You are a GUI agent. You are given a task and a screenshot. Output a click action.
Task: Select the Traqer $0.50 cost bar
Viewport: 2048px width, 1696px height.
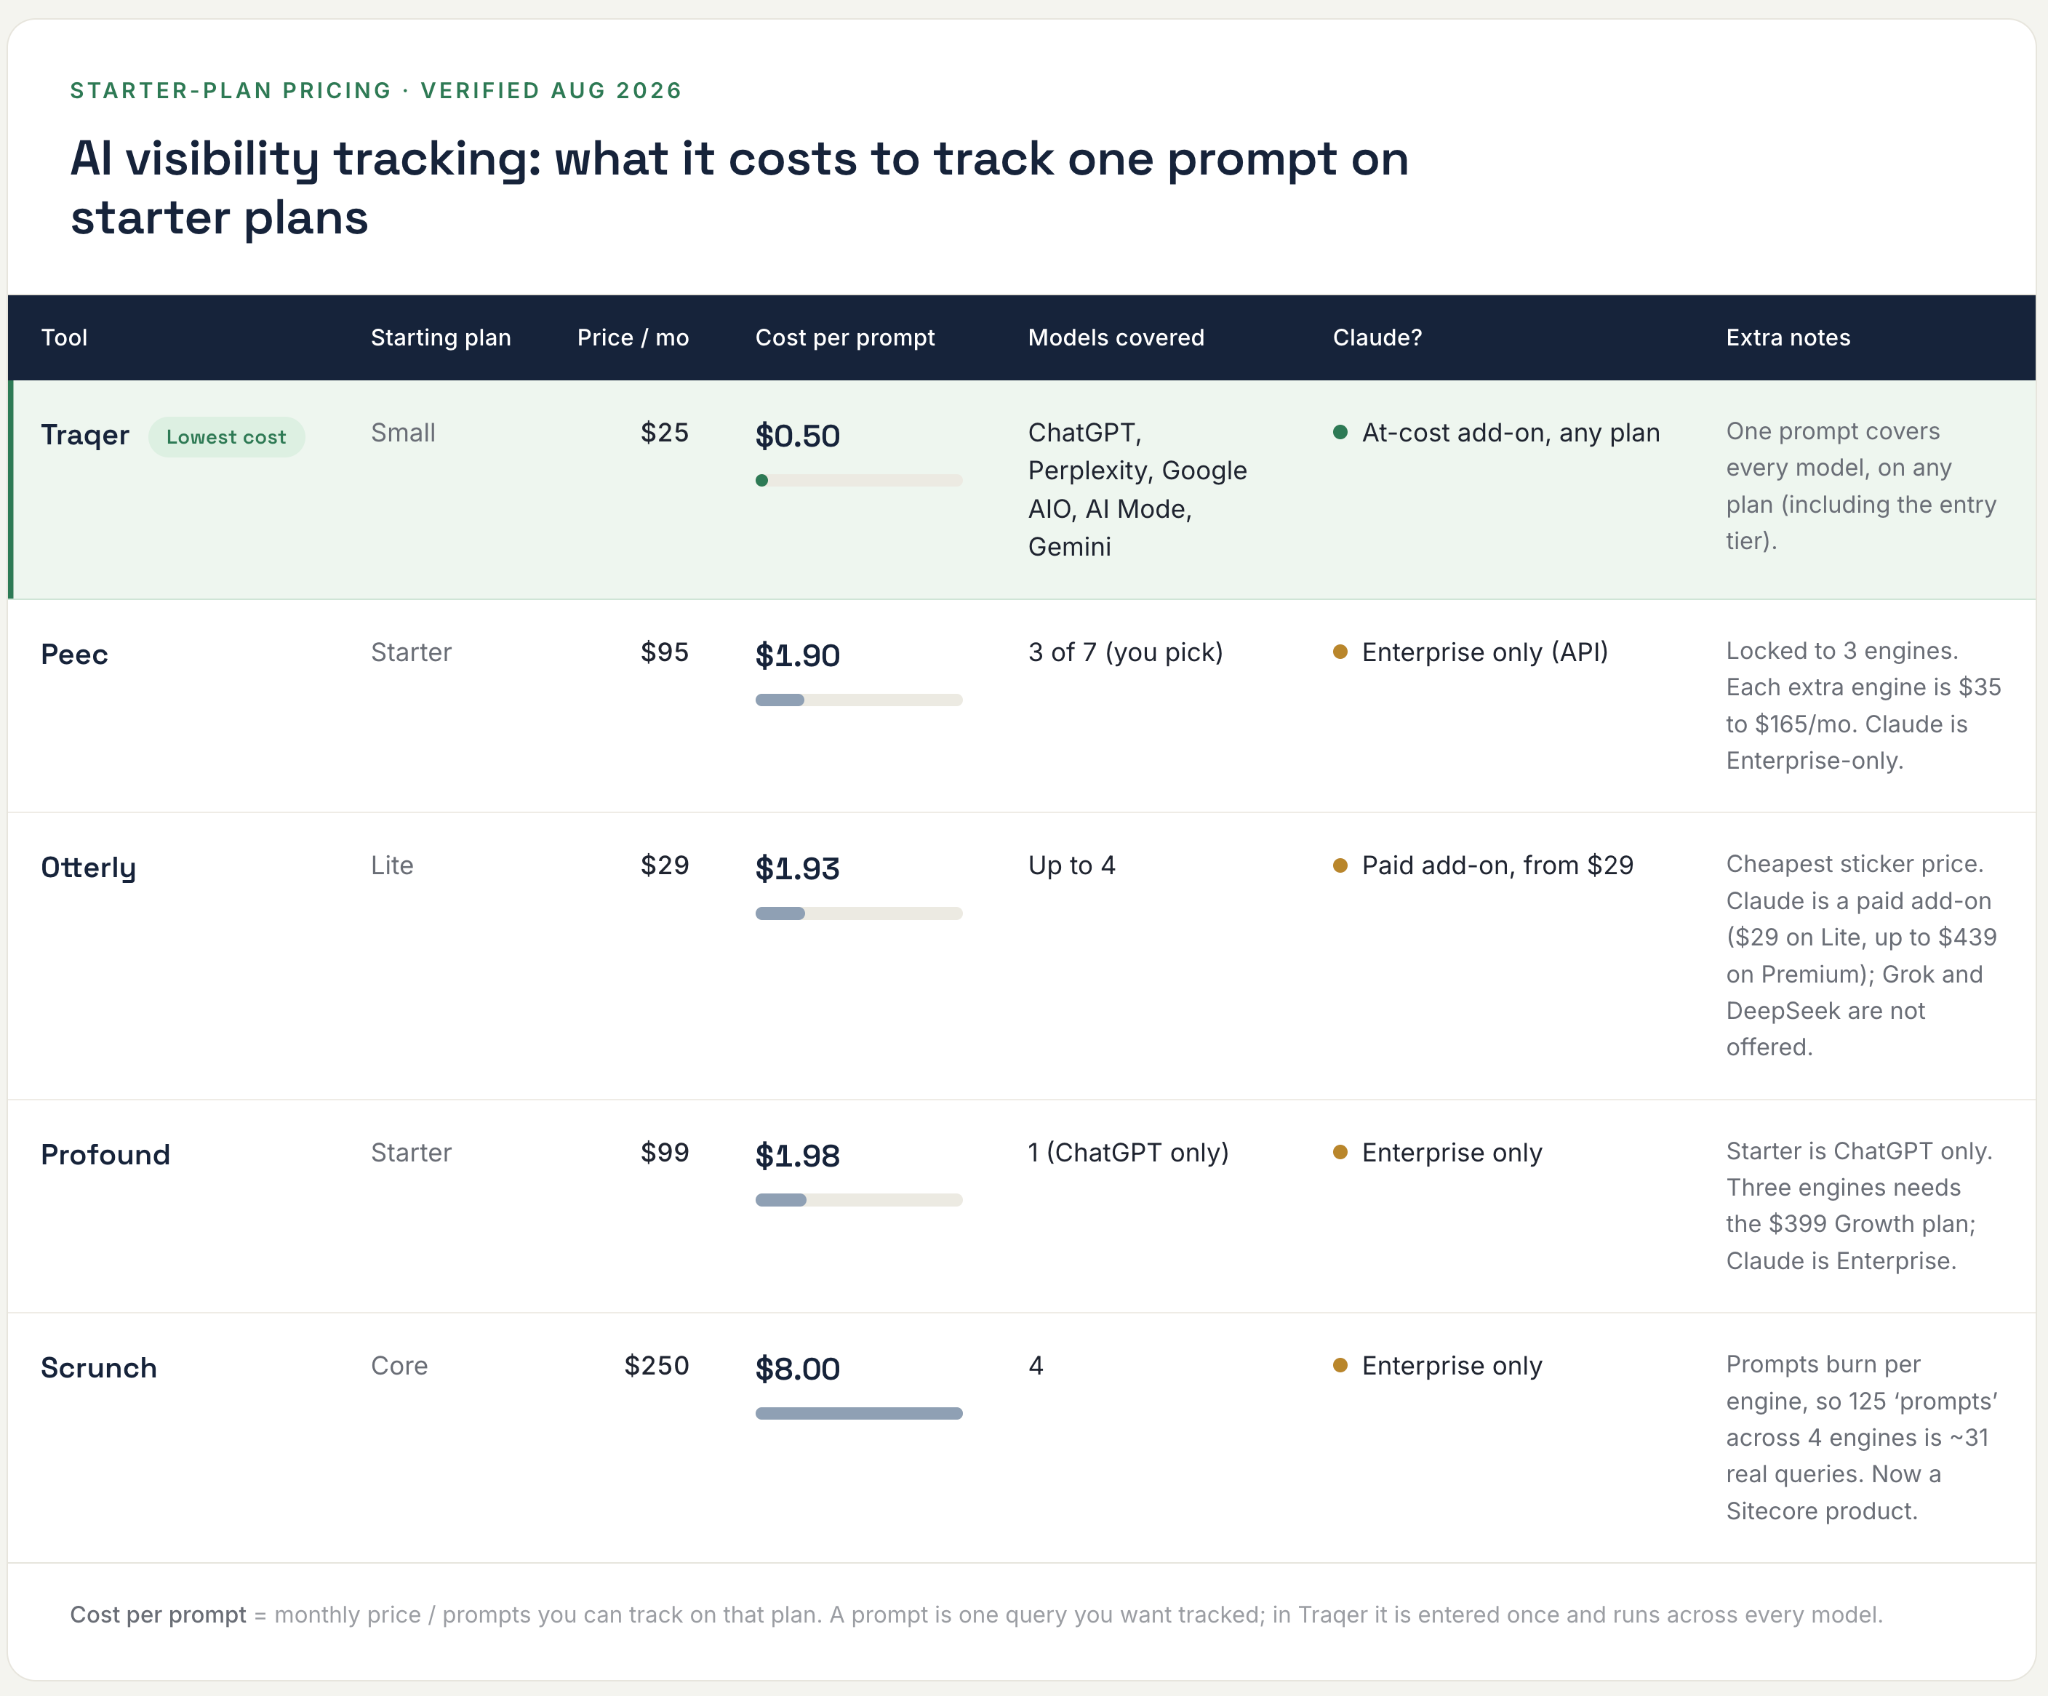click(859, 480)
